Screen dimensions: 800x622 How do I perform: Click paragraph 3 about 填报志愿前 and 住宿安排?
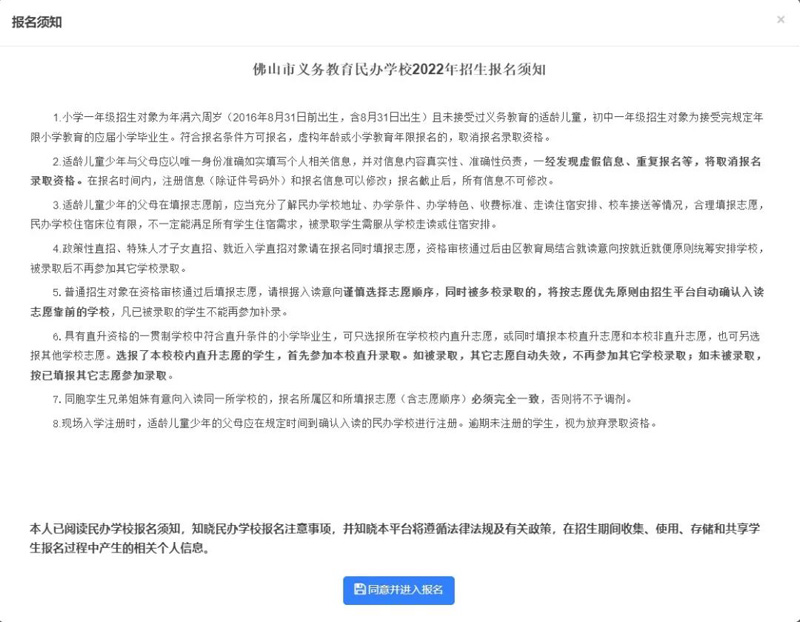click(x=400, y=212)
